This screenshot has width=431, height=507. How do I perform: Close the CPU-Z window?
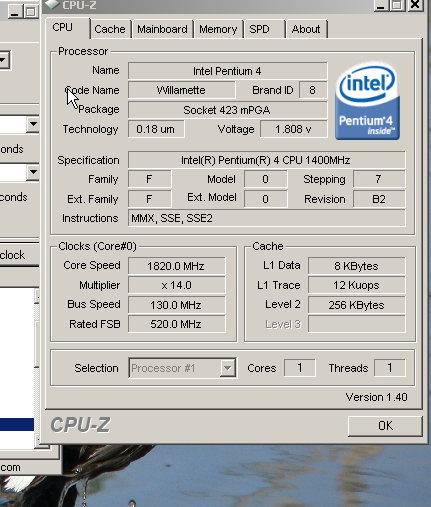tap(416, 5)
